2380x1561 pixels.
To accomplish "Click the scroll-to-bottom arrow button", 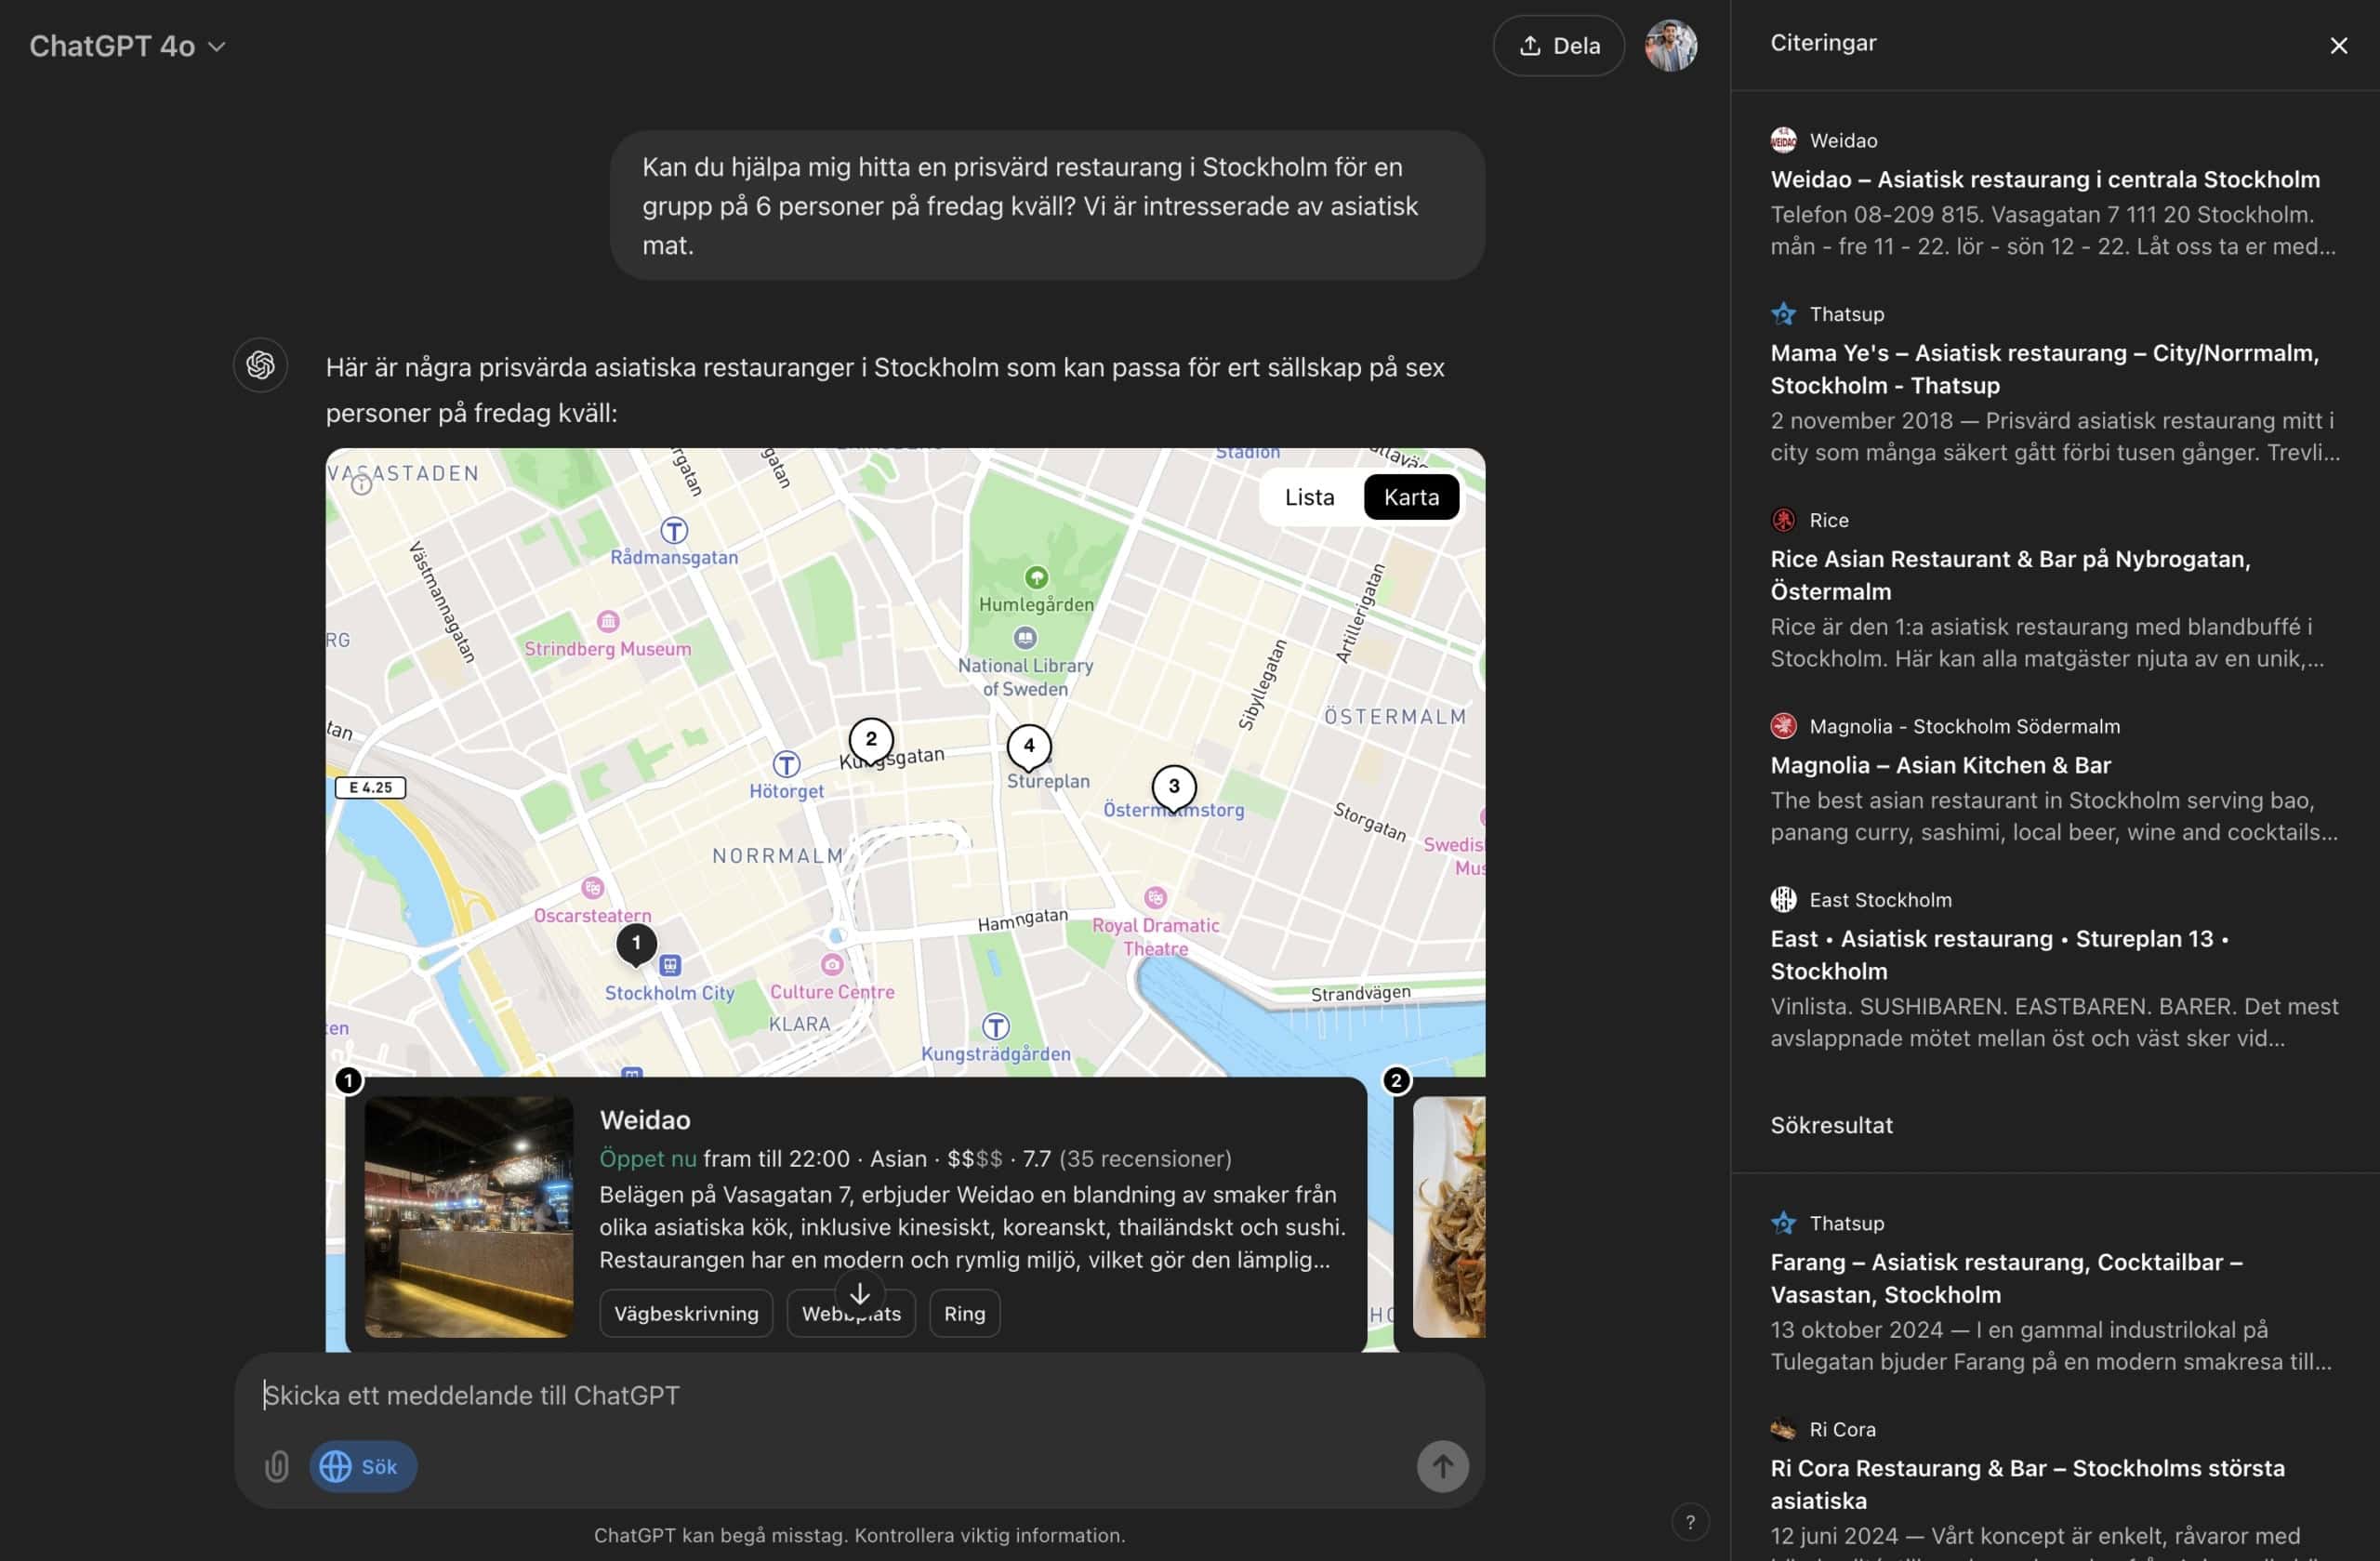I will 860,1294.
